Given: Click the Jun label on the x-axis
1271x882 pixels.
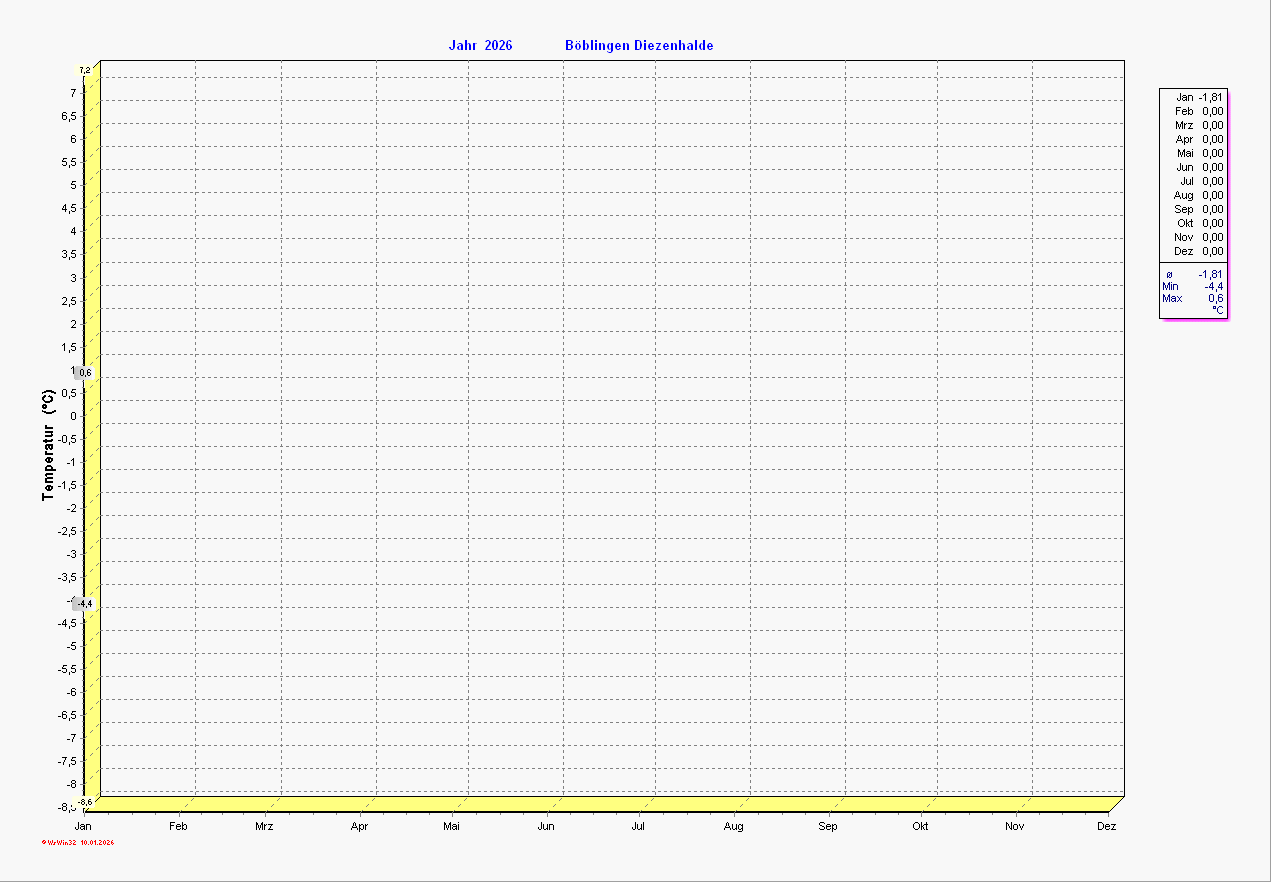Looking at the screenshot, I should 546,826.
